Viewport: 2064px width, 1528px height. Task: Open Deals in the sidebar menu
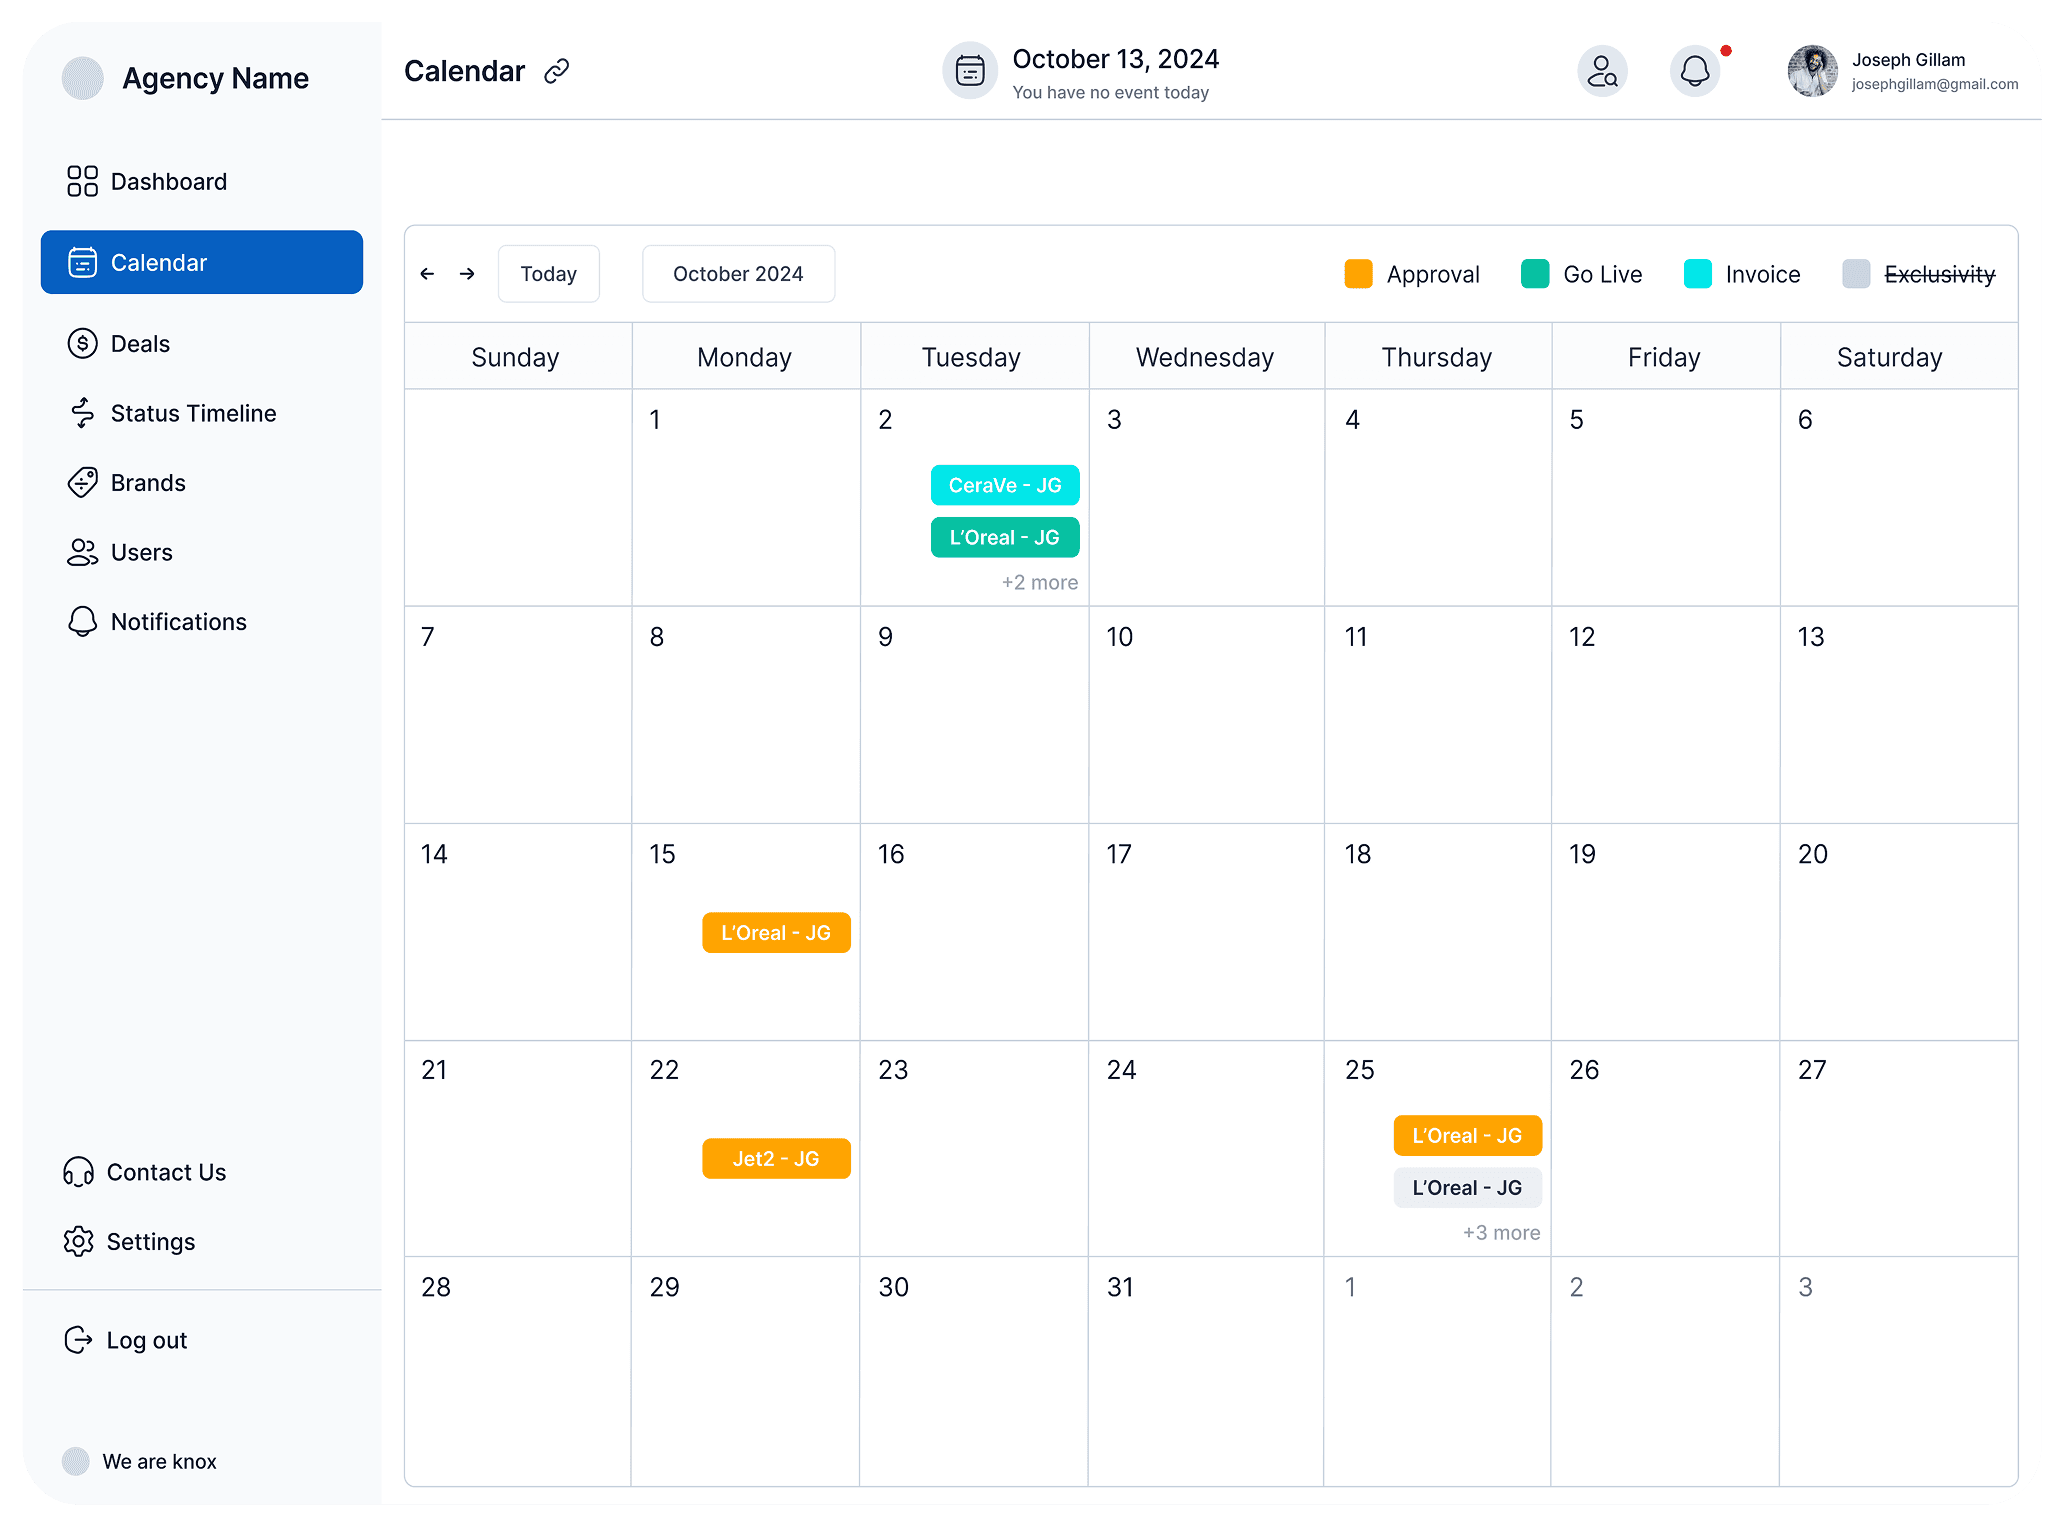[x=140, y=344]
